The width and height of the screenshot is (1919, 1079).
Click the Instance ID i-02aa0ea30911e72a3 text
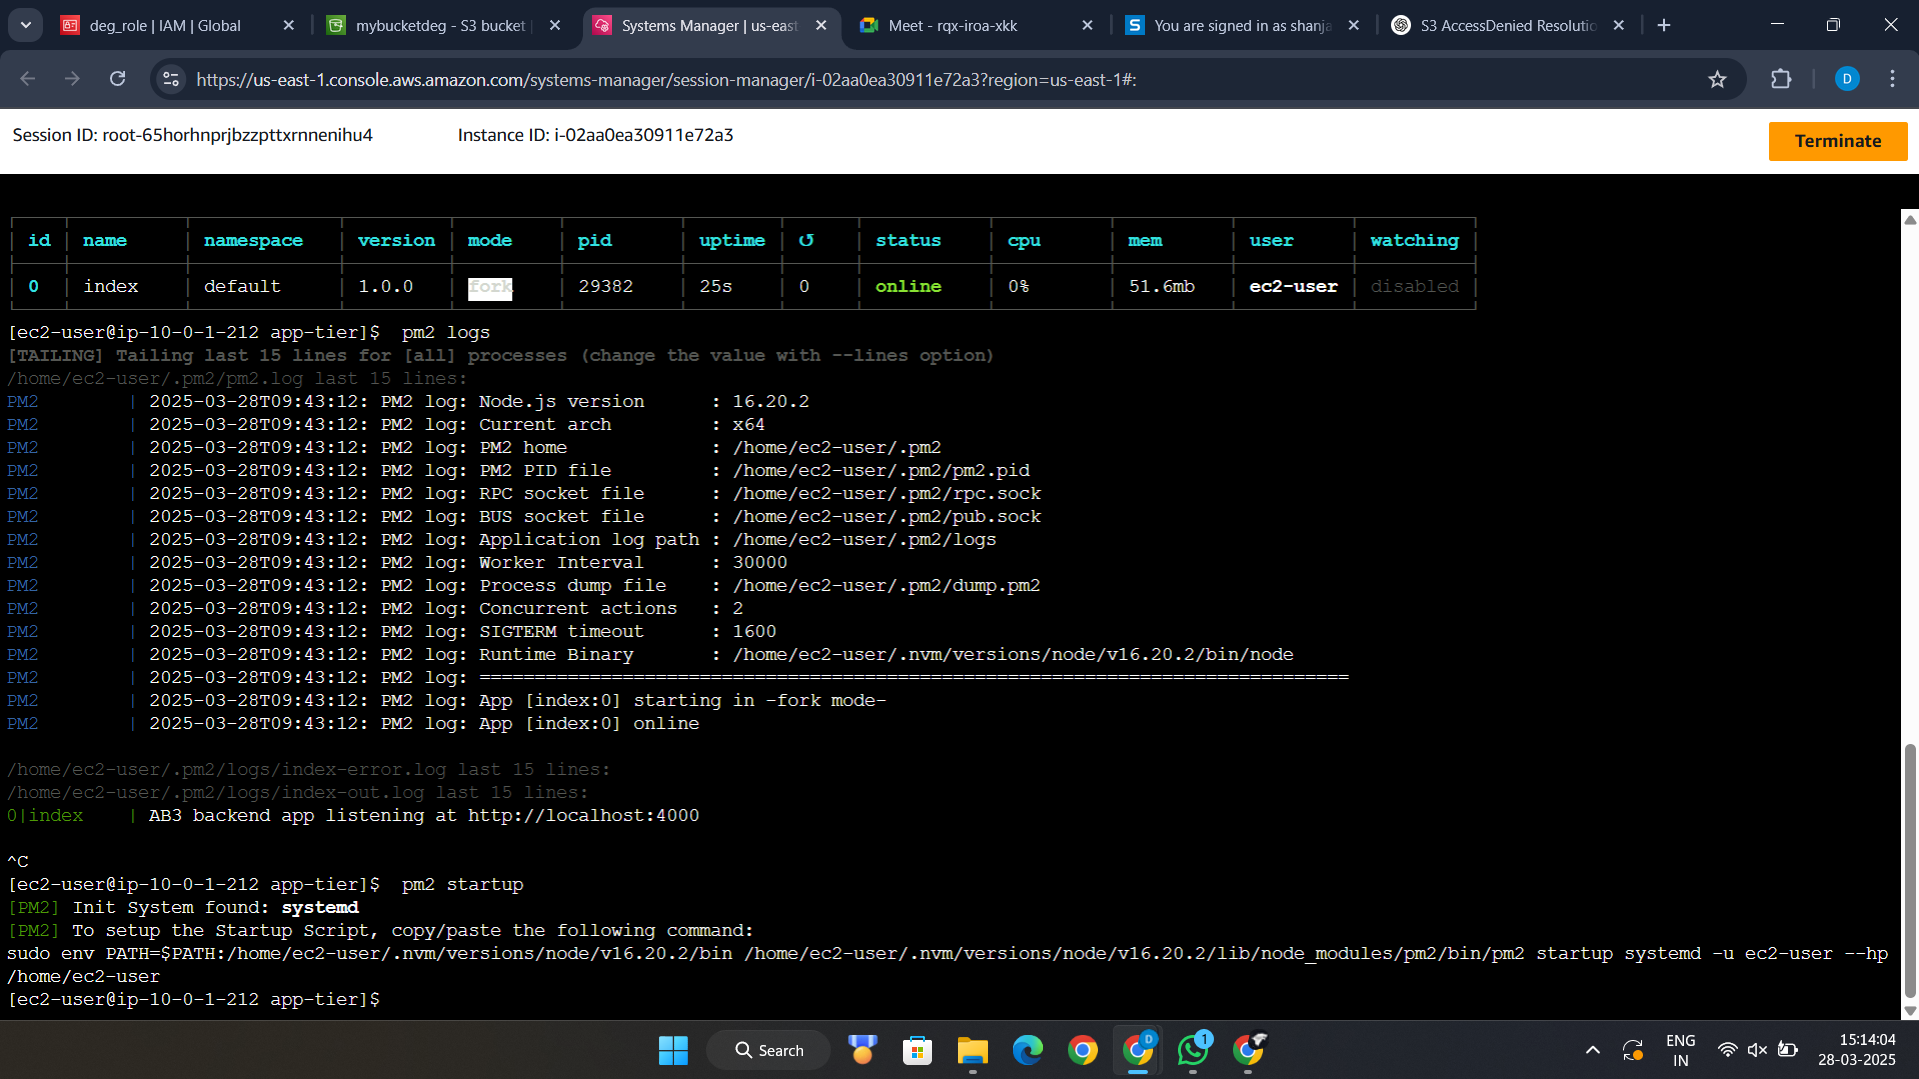click(x=595, y=135)
